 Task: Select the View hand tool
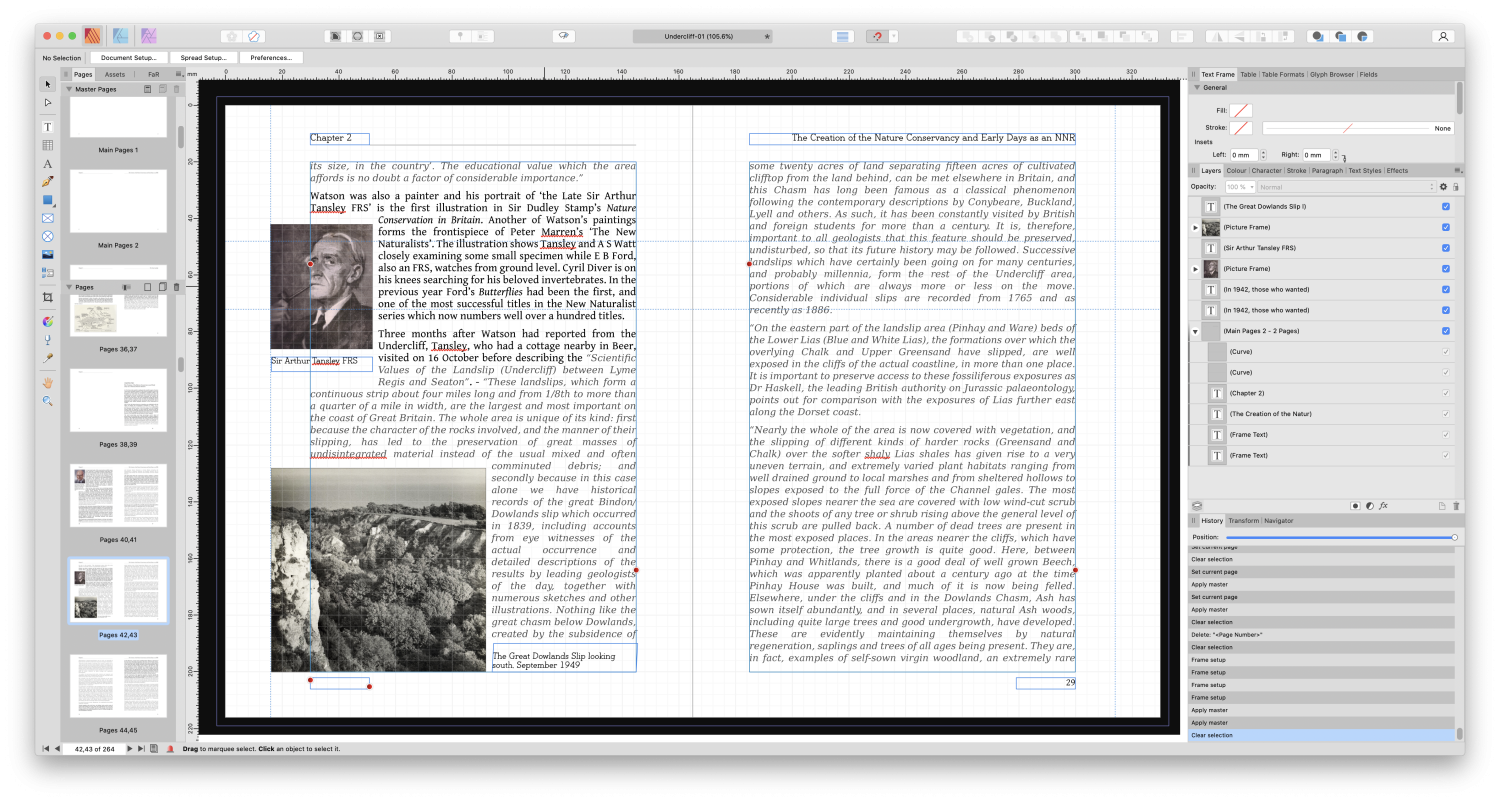pos(47,382)
